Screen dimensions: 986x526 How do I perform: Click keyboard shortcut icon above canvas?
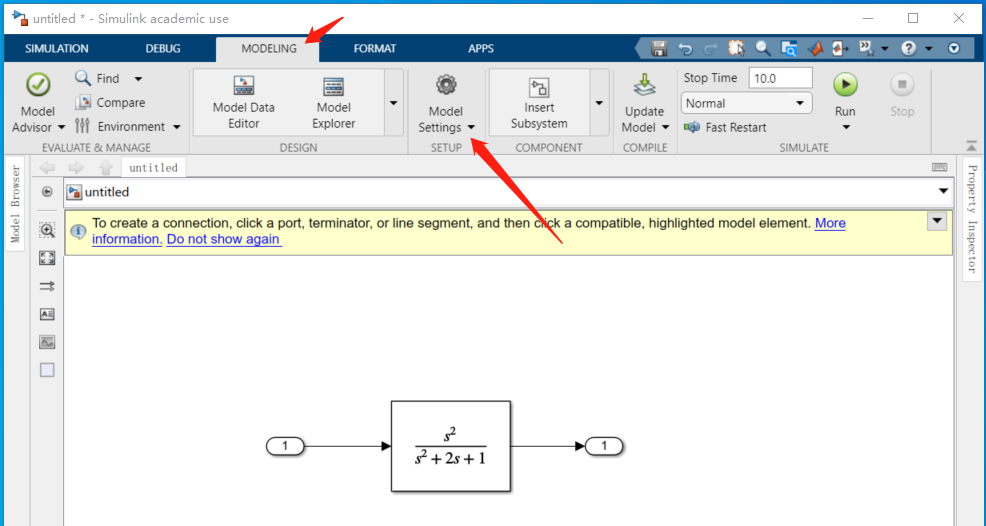pos(939,167)
